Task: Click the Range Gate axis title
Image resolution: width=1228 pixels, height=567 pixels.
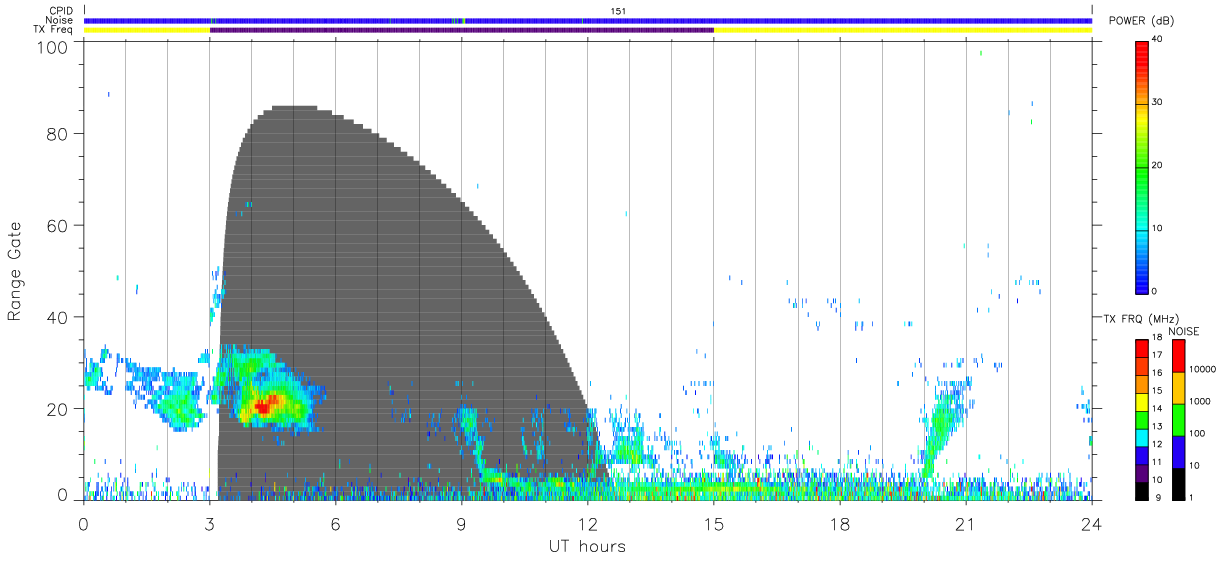Action: [16, 272]
